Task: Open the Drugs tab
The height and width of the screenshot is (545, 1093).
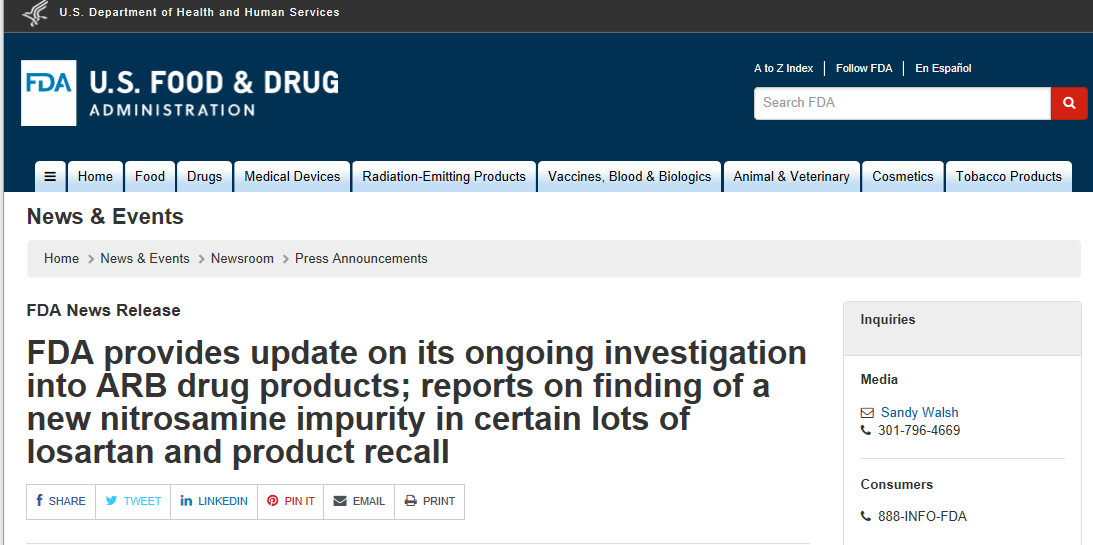Action: (204, 177)
